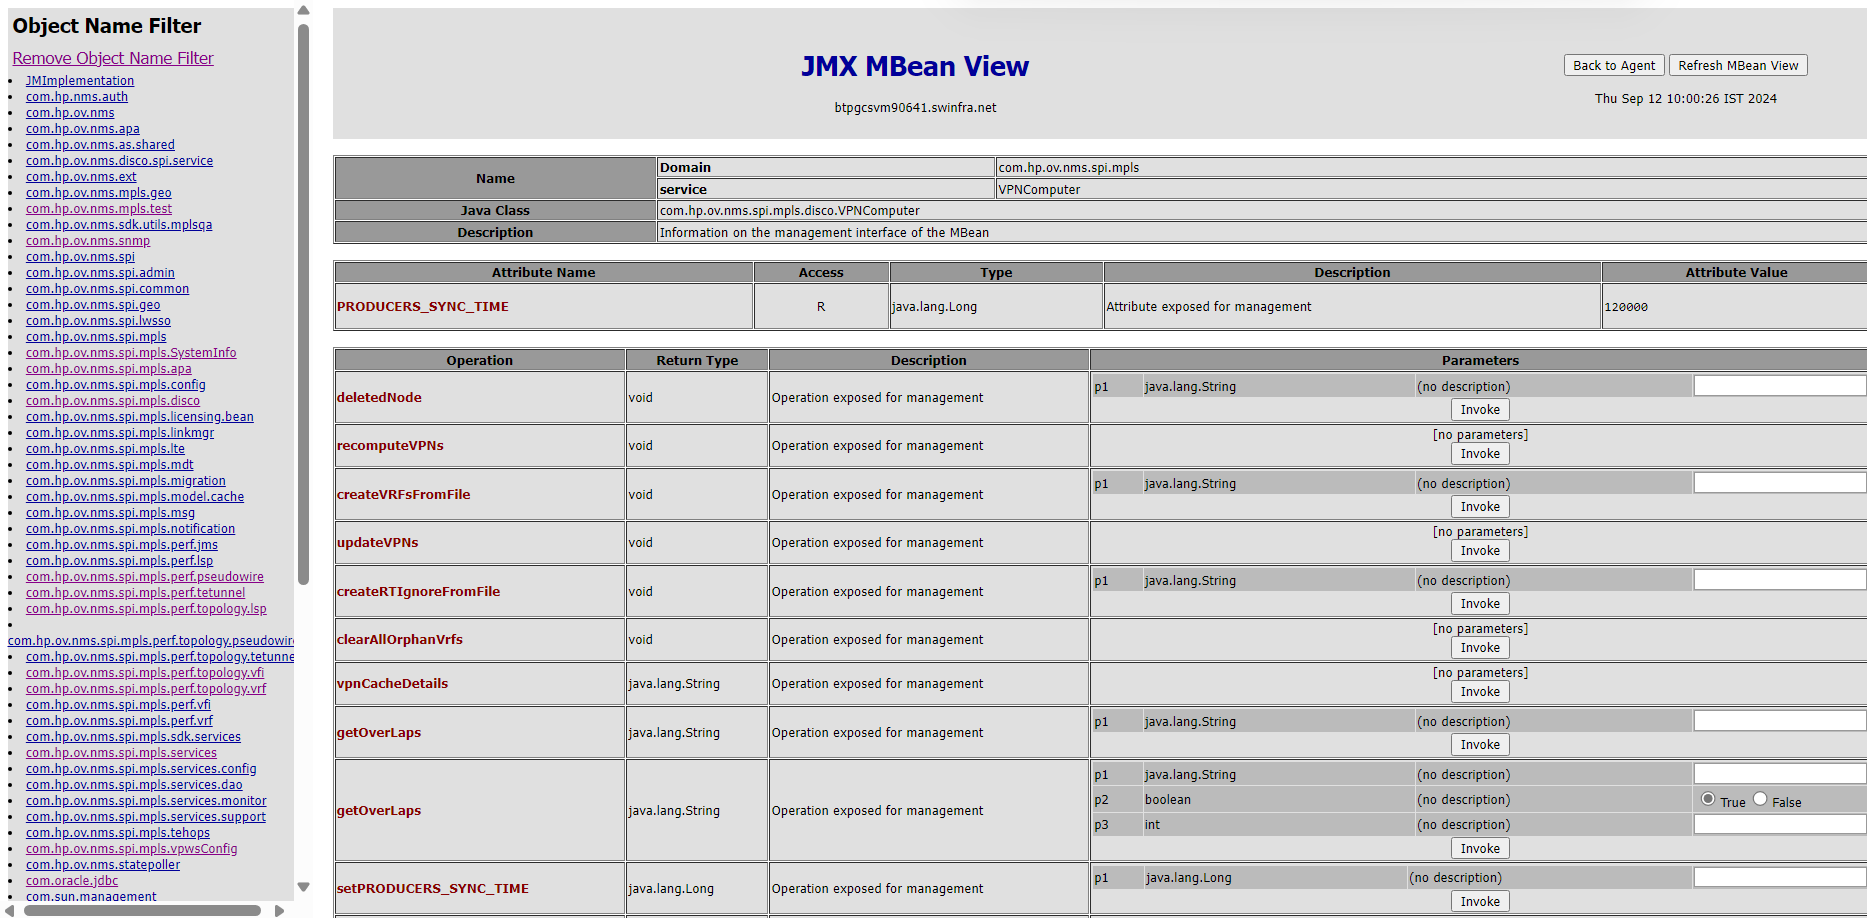Click the PRODUCERS_SYNC_TIME attribute name
The width and height of the screenshot is (1867, 918).
click(x=423, y=306)
